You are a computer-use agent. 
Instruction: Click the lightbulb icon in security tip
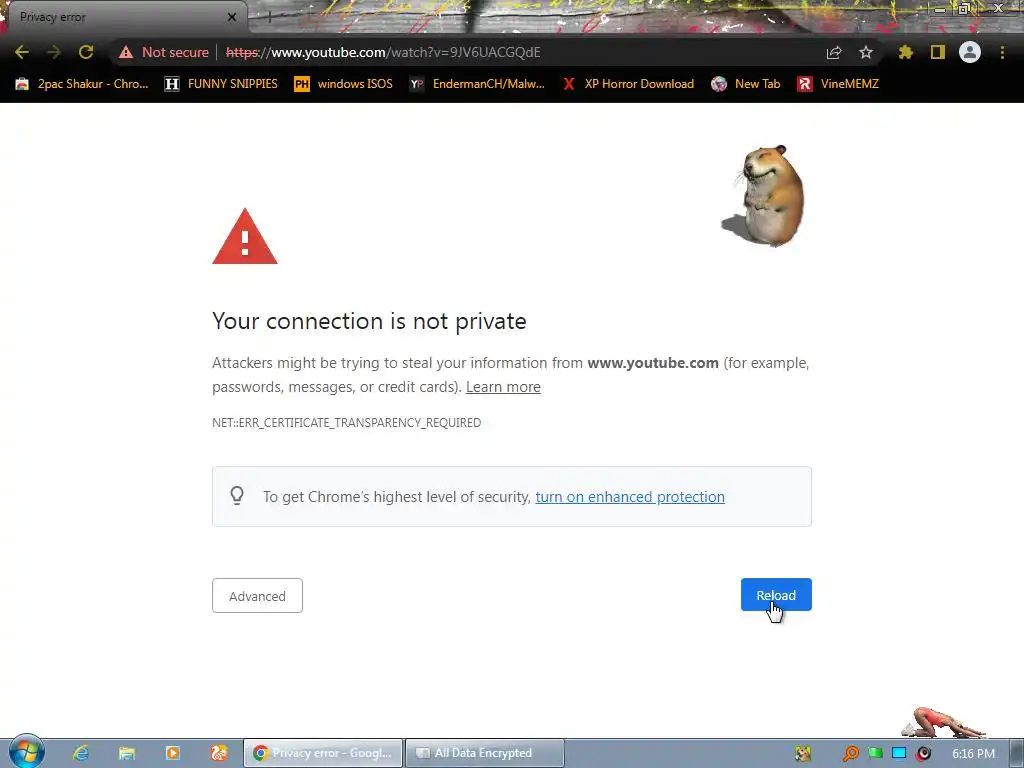(x=237, y=496)
